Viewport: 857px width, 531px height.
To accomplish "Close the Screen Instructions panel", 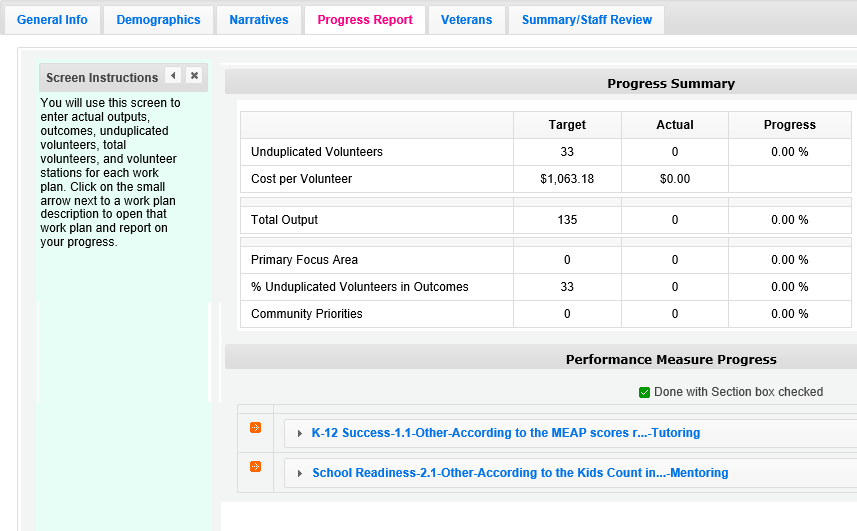I will click(194, 76).
